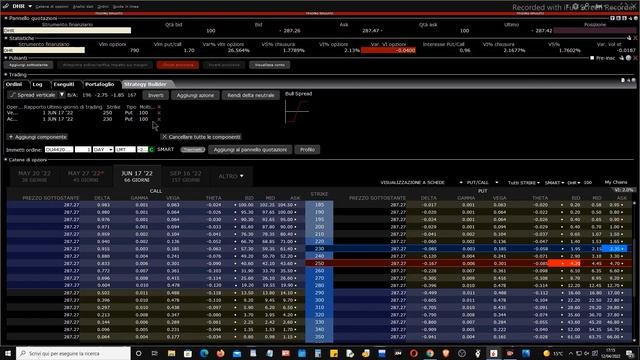
Task: Select the JUN 17 '22 expiry tab
Action: pyautogui.click(x=137, y=176)
